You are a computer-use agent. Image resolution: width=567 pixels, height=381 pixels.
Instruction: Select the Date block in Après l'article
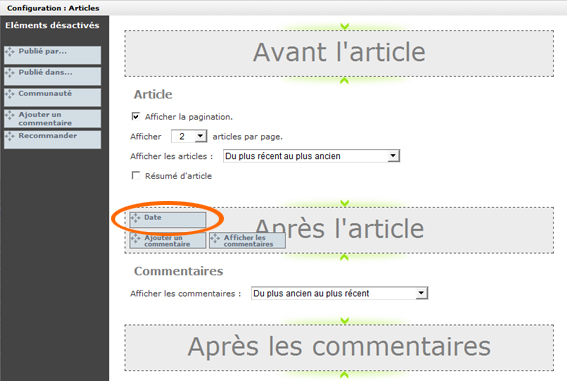pyautogui.click(x=168, y=220)
